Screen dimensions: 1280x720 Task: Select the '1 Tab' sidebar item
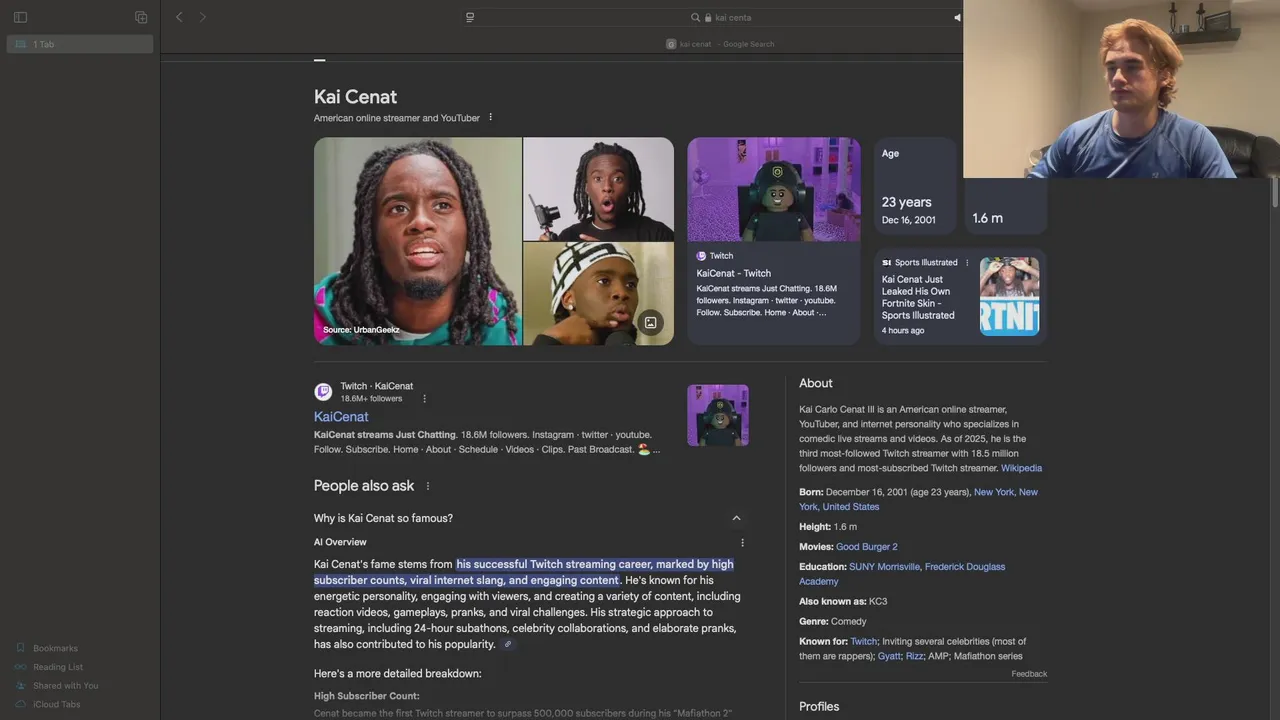point(80,44)
